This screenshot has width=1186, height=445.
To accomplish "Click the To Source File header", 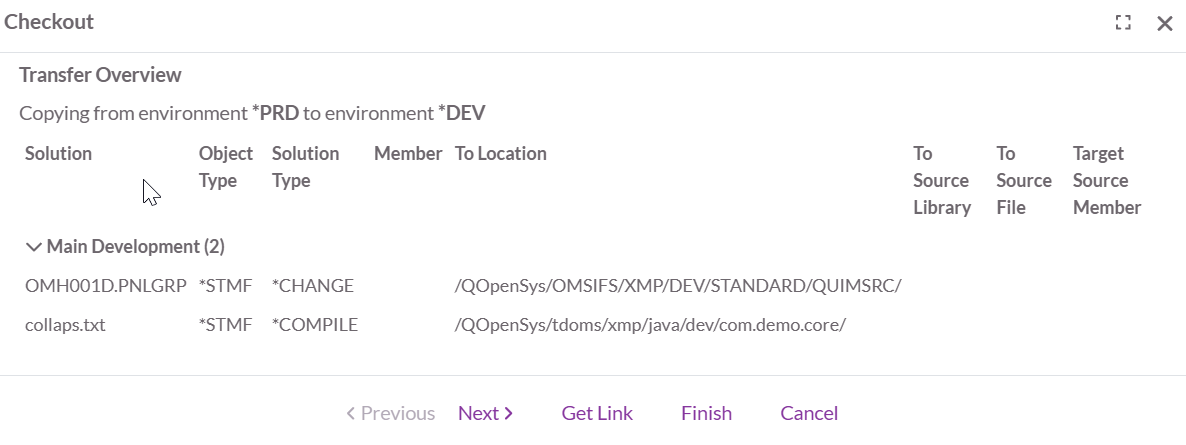I will pyautogui.click(x=1023, y=180).
